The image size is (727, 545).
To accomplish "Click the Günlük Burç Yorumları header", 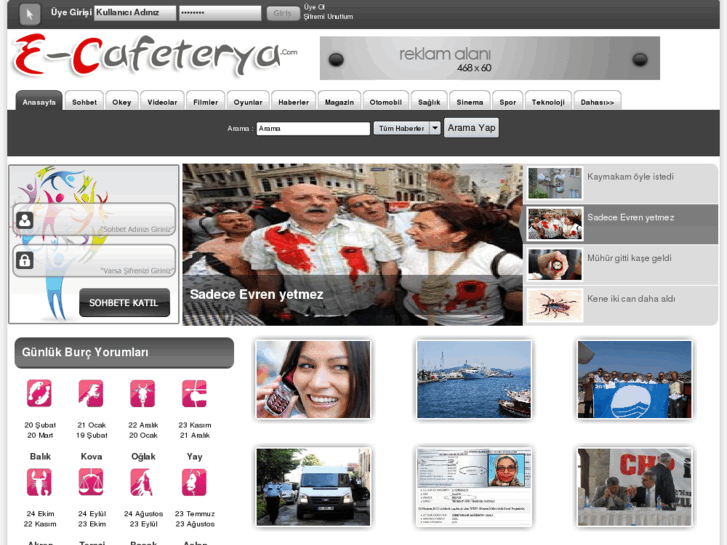I will click(x=124, y=353).
